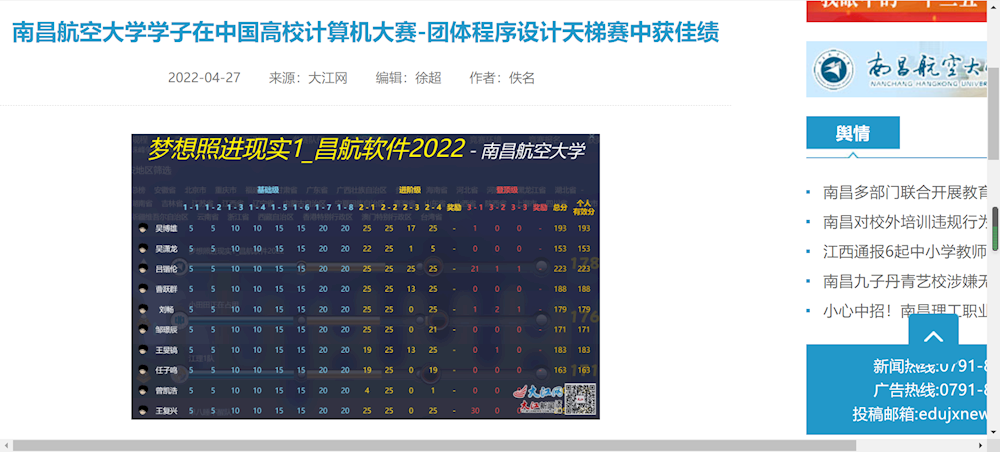Click the source name 大江网
Screen dimensions: 1000x452
pyautogui.click(x=327, y=78)
